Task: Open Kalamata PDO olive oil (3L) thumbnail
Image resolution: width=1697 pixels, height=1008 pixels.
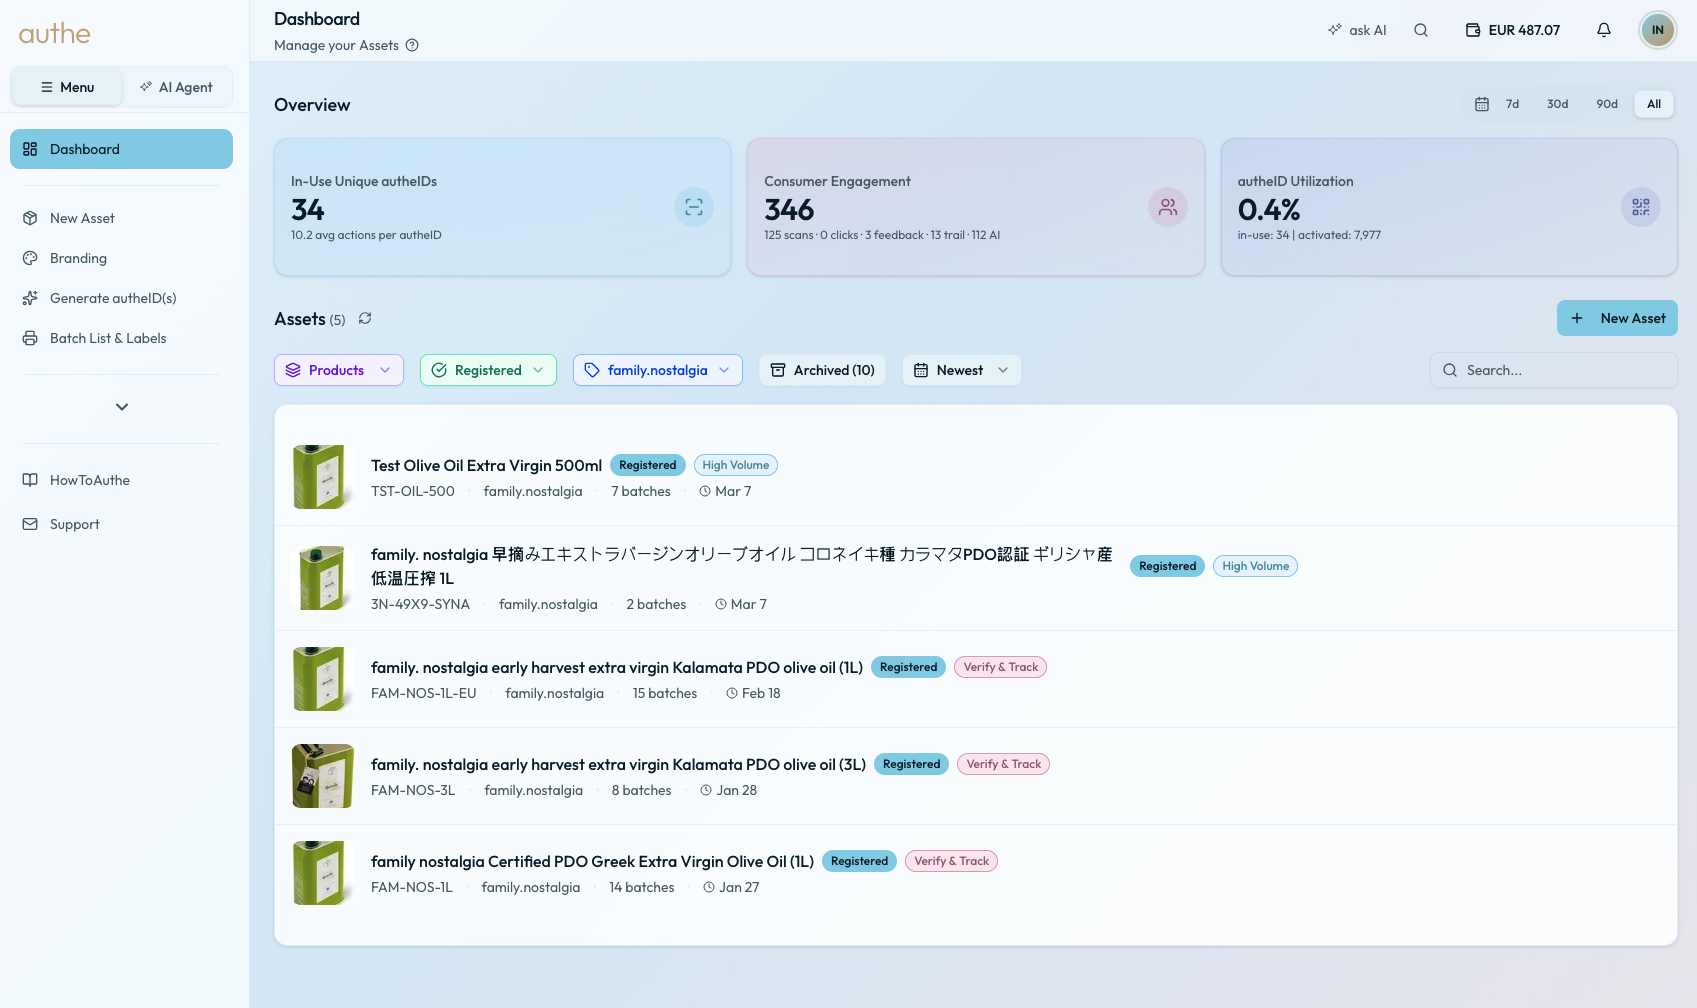Action: click(323, 776)
